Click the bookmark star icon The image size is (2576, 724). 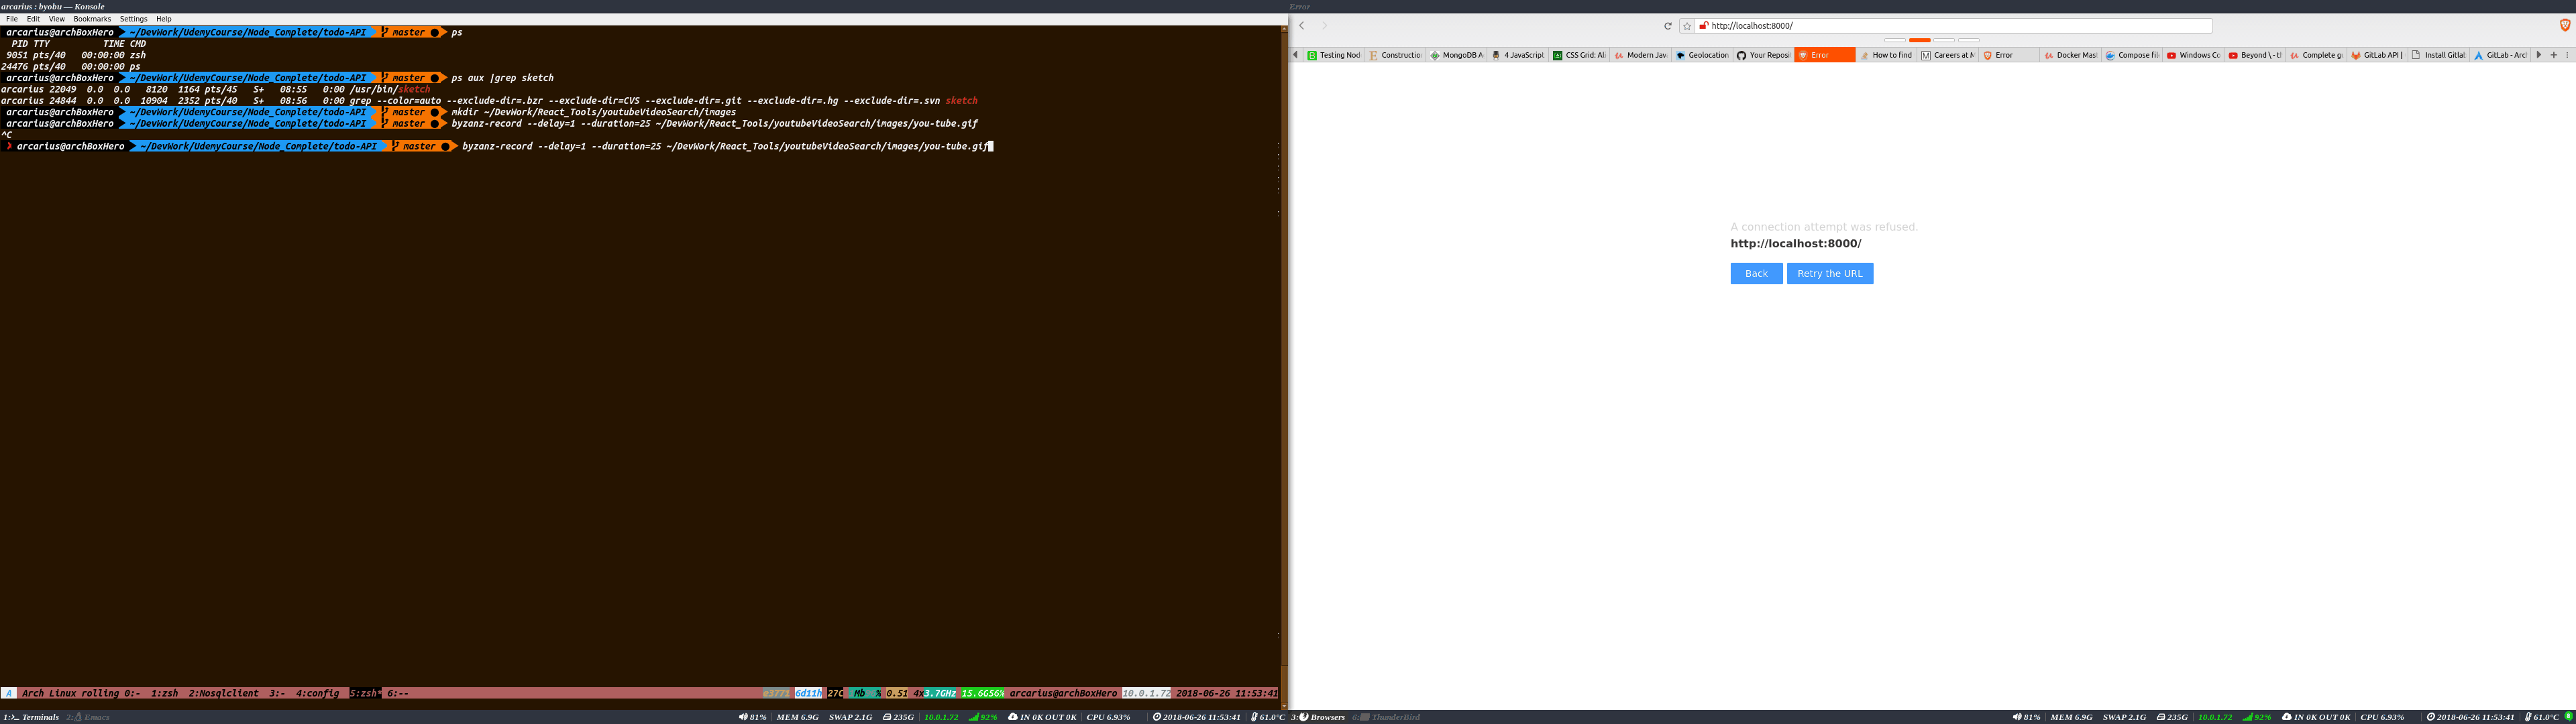click(x=1687, y=26)
